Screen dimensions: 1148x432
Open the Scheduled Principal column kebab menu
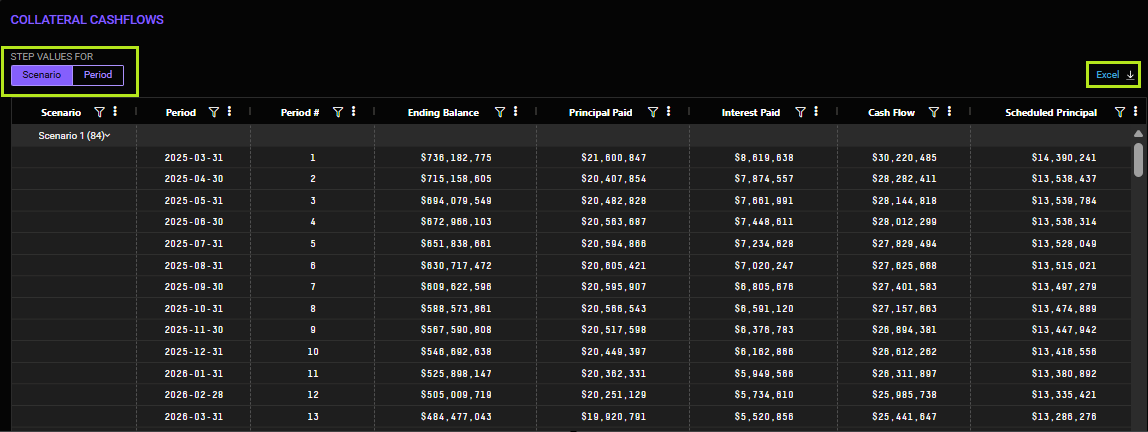[1136, 111]
